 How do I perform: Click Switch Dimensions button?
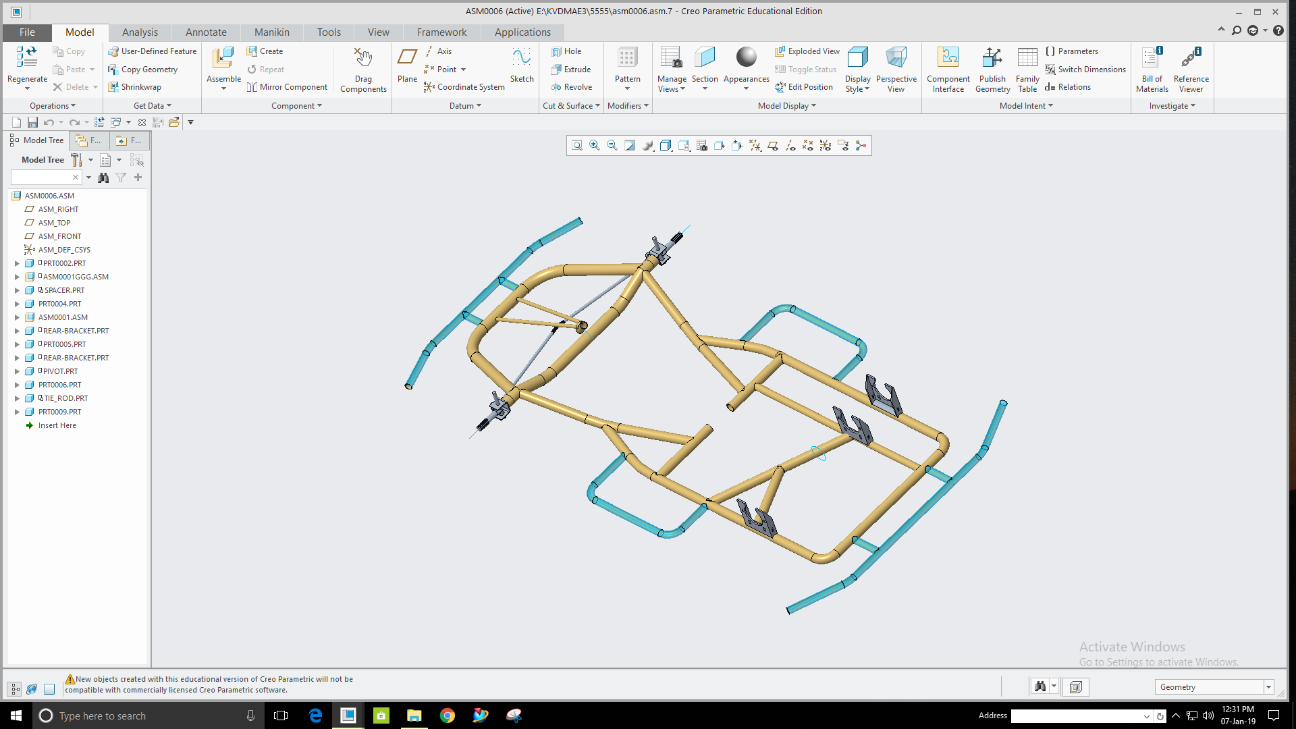(1085, 69)
